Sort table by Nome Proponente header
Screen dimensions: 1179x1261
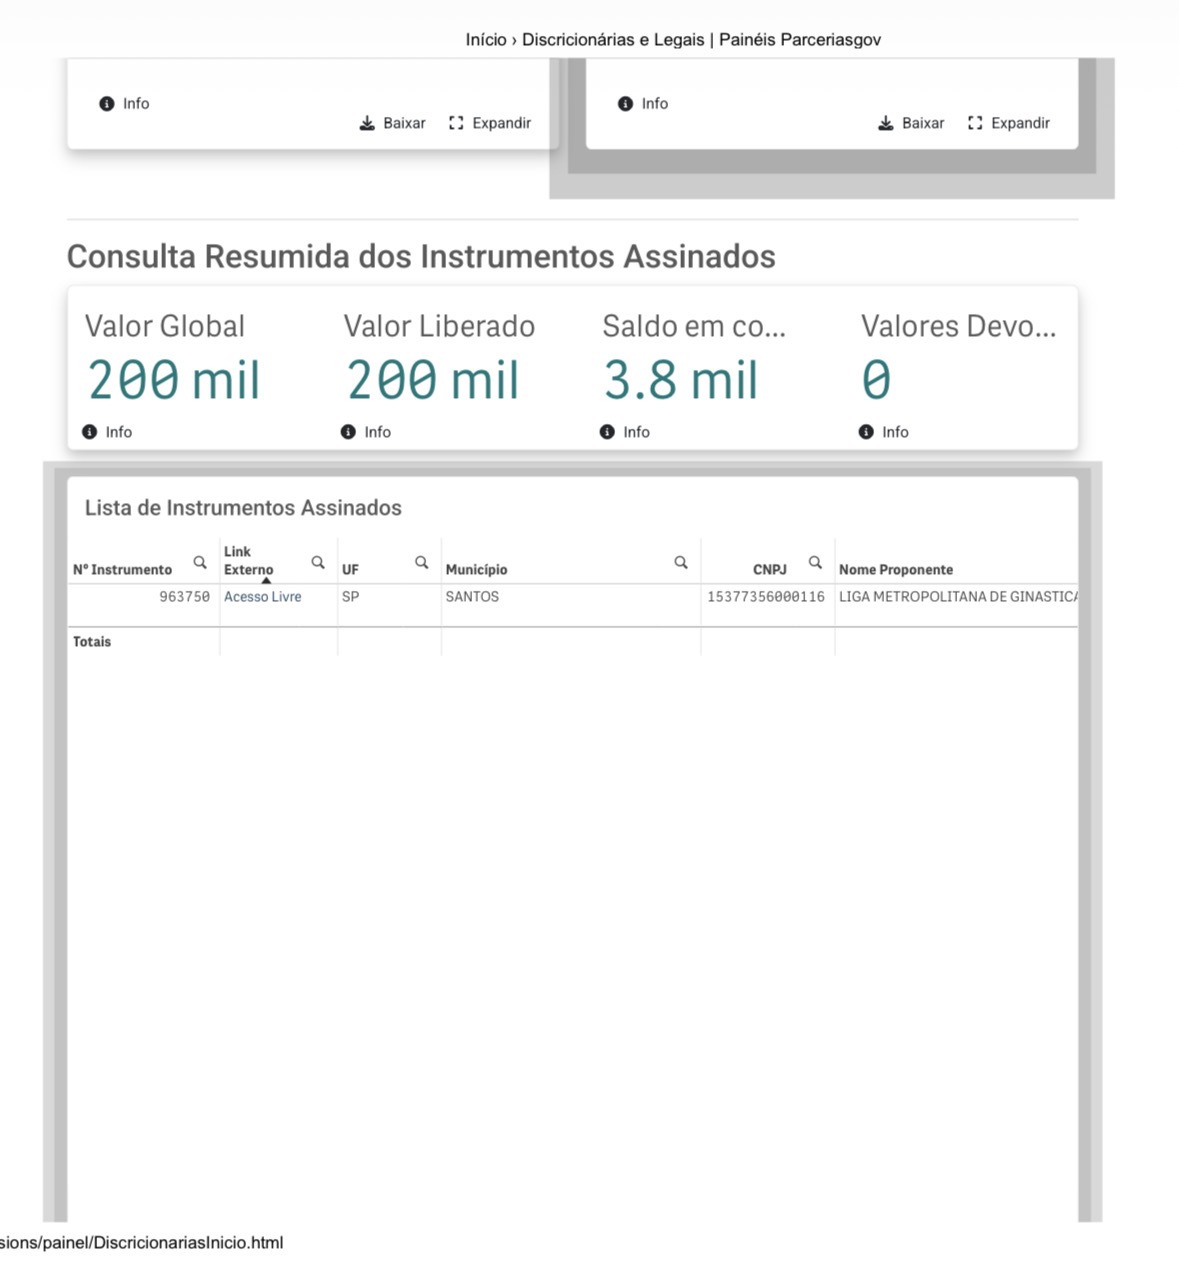[x=896, y=570]
